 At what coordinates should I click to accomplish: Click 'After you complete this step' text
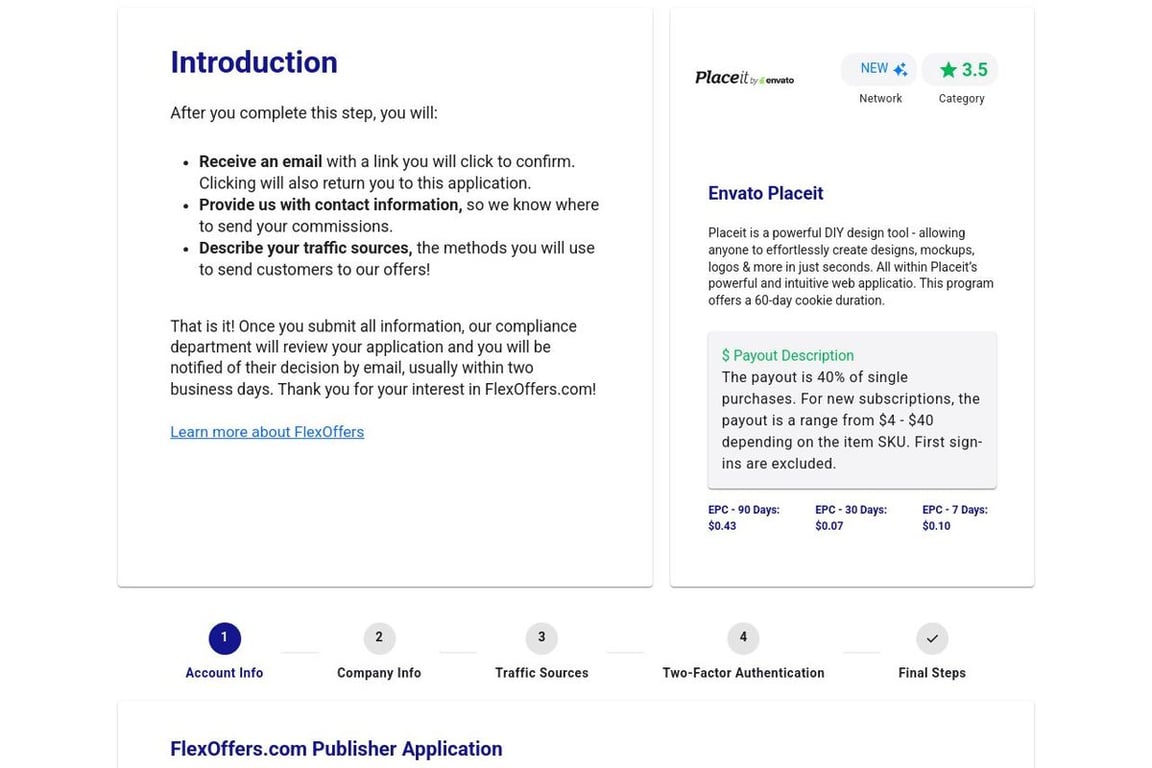coord(304,113)
